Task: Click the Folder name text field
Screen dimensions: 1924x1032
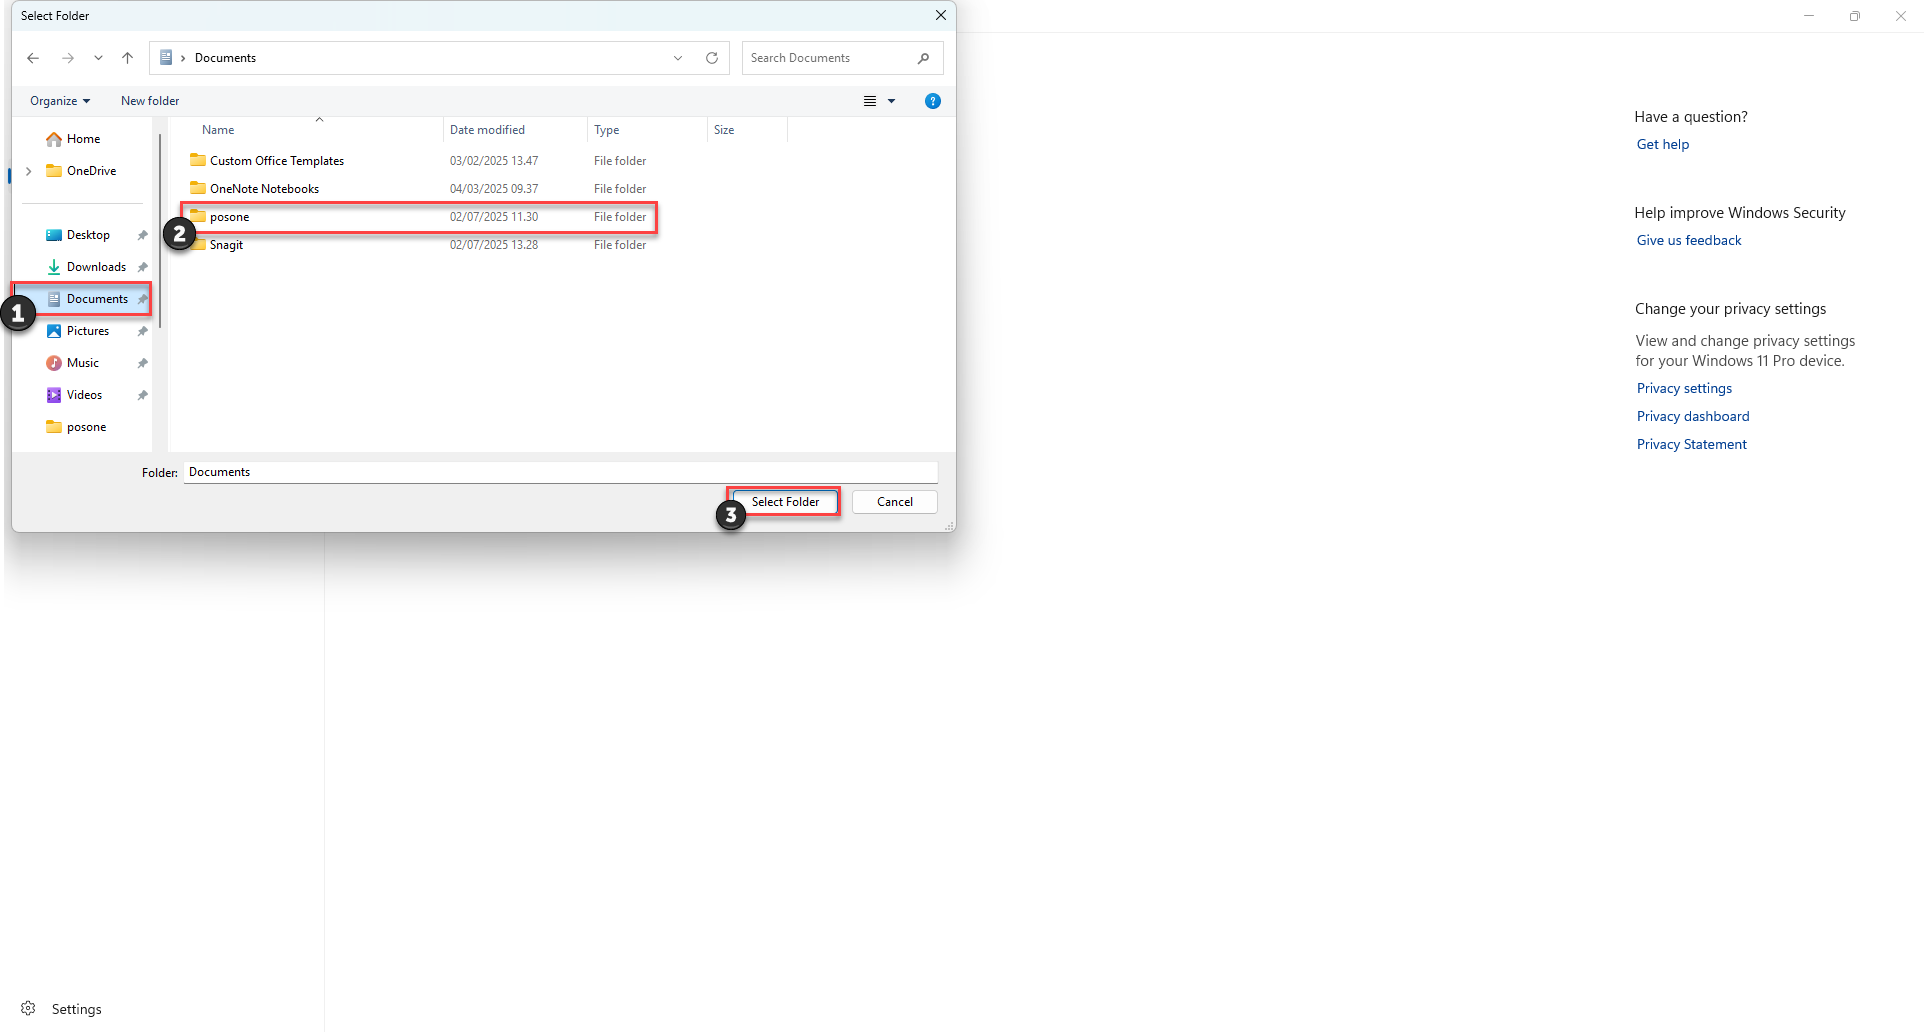Action: click(x=561, y=472)
